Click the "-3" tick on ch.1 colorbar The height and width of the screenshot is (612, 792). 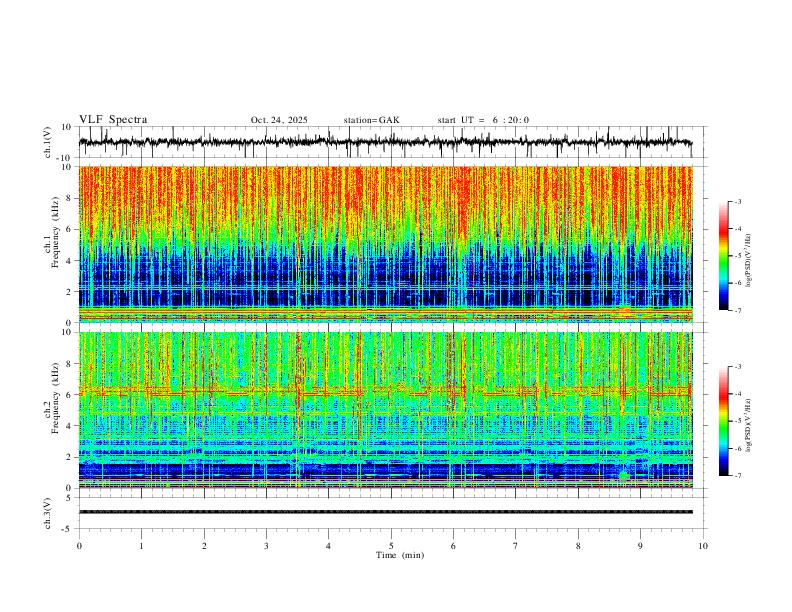coord(738,201)
